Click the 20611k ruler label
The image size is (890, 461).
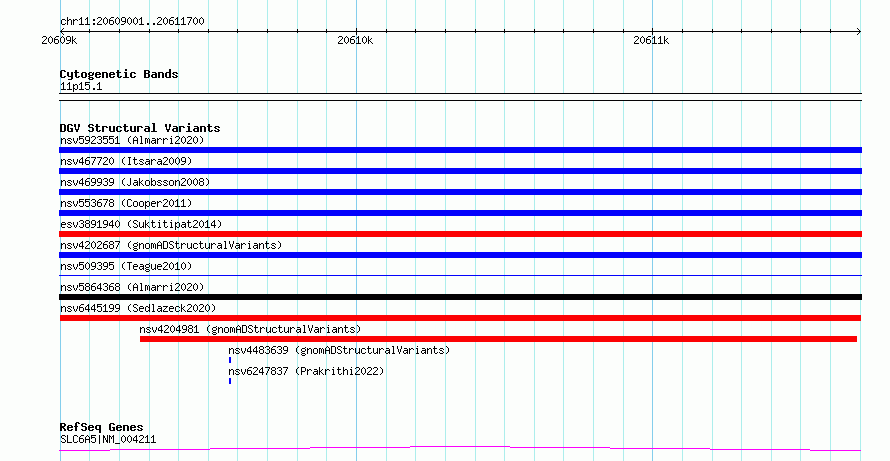click(651, 40)
